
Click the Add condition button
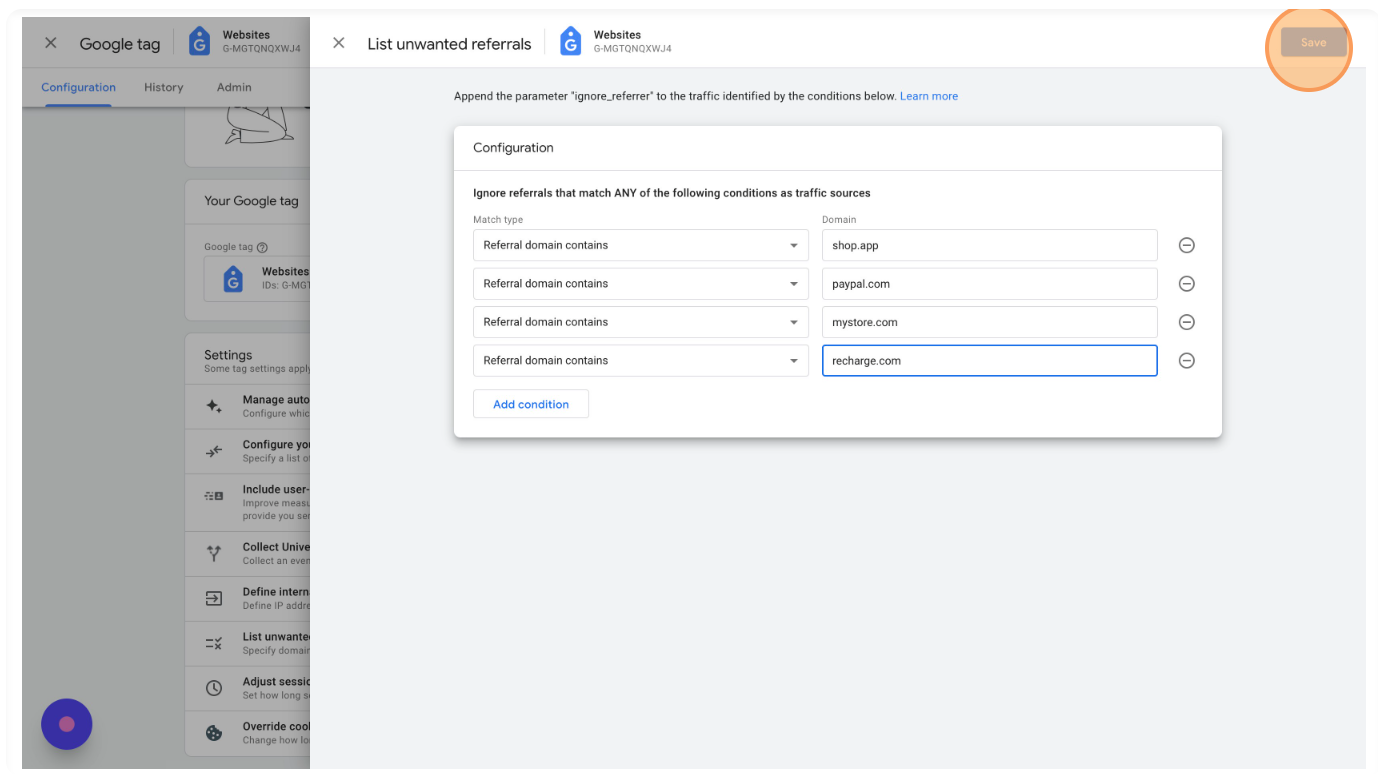coord(531,404)
